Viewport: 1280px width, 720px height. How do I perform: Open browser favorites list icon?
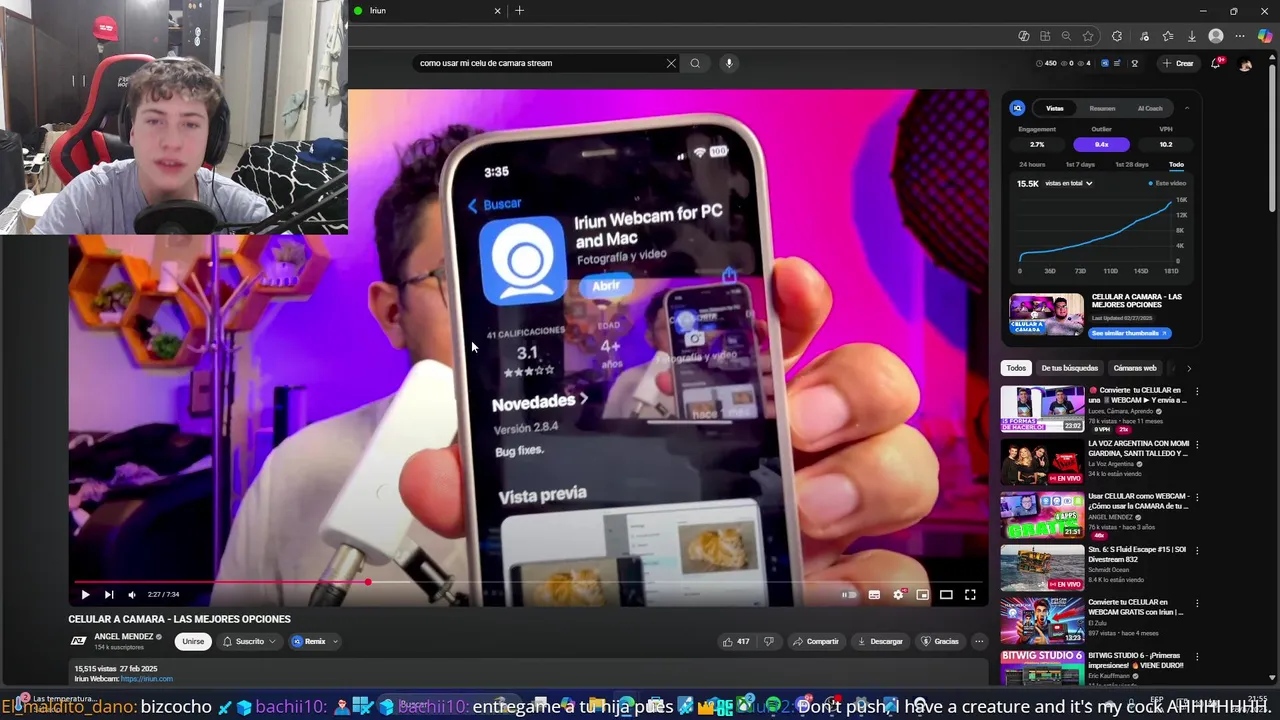pos(1167,36)
